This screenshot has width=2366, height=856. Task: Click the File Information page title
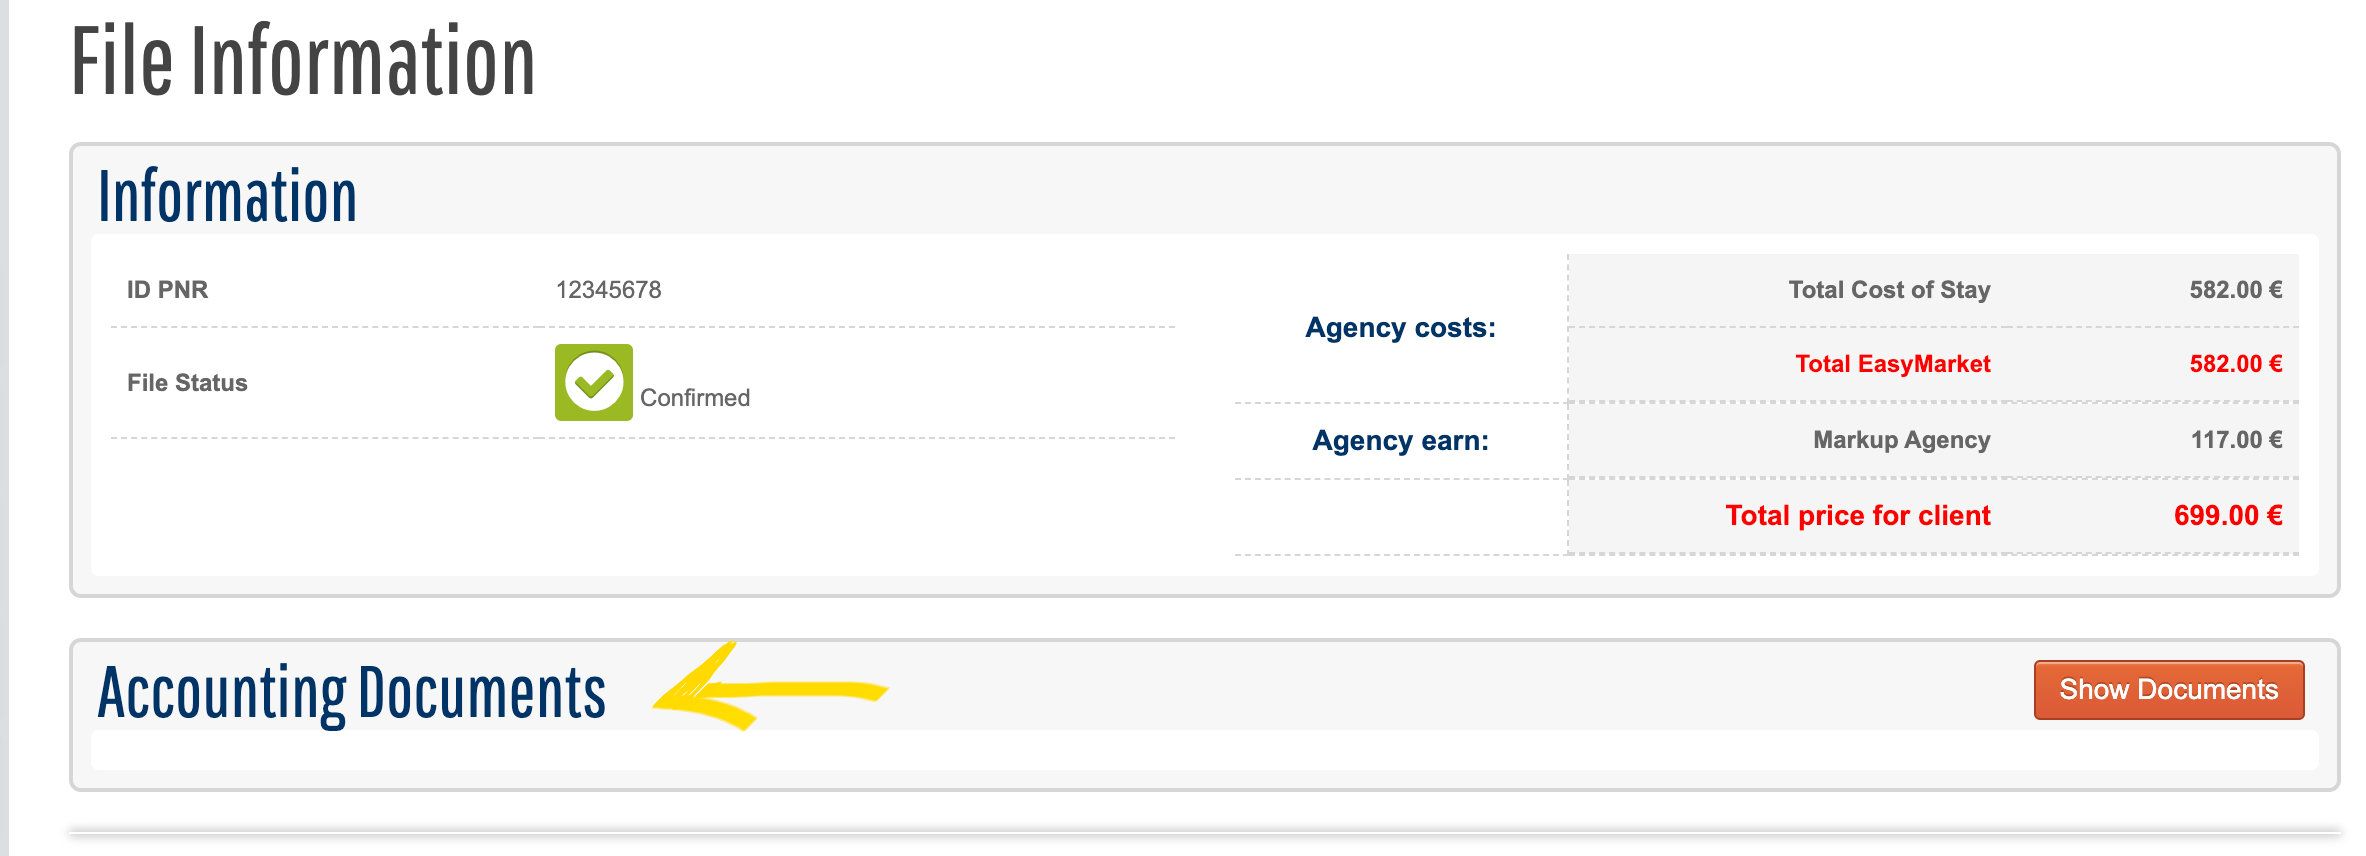tap(303, 62)
